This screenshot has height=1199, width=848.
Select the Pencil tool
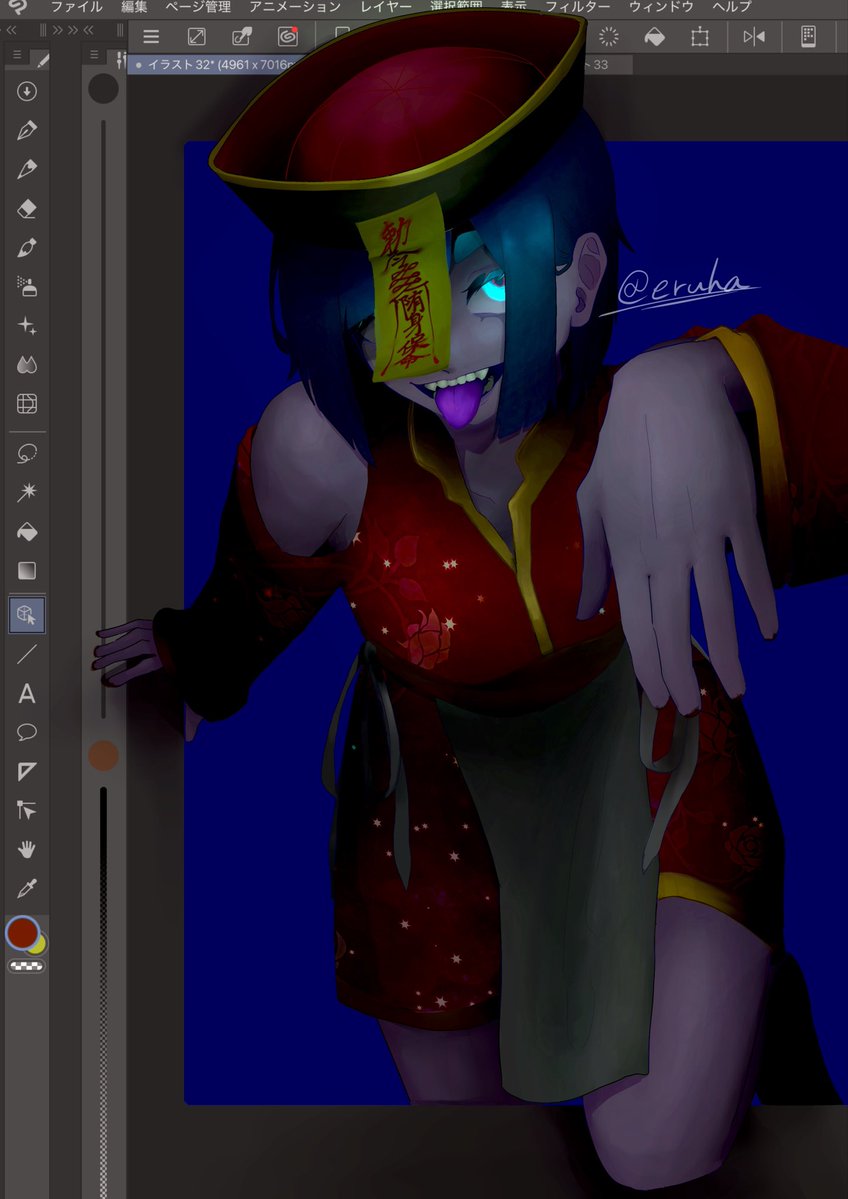(27, 169)
